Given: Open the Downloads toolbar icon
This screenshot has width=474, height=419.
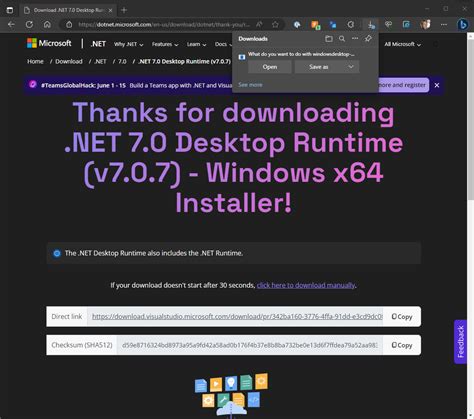Looking at the screenshot, I should pos(371,24).
